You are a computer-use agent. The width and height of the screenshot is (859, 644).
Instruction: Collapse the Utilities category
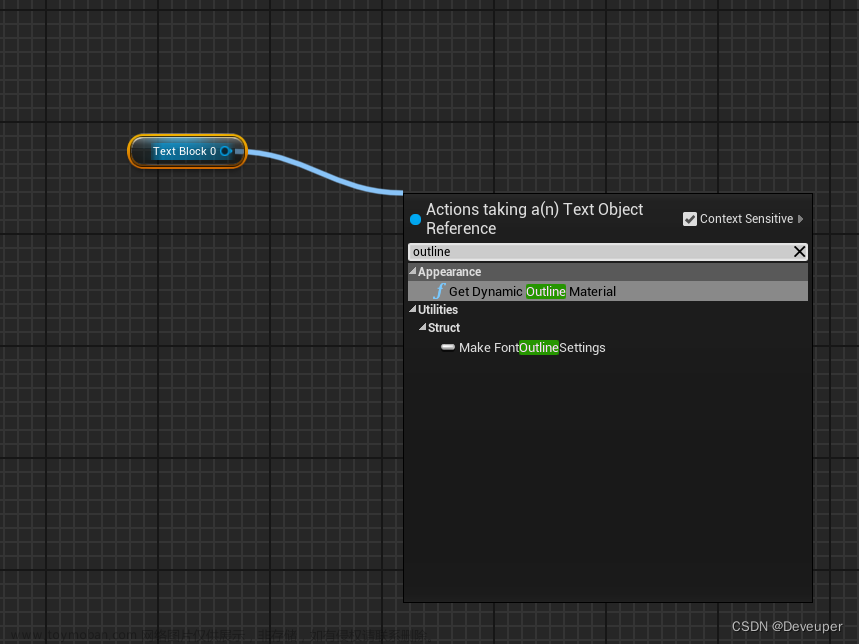click(x=413, y=309)
